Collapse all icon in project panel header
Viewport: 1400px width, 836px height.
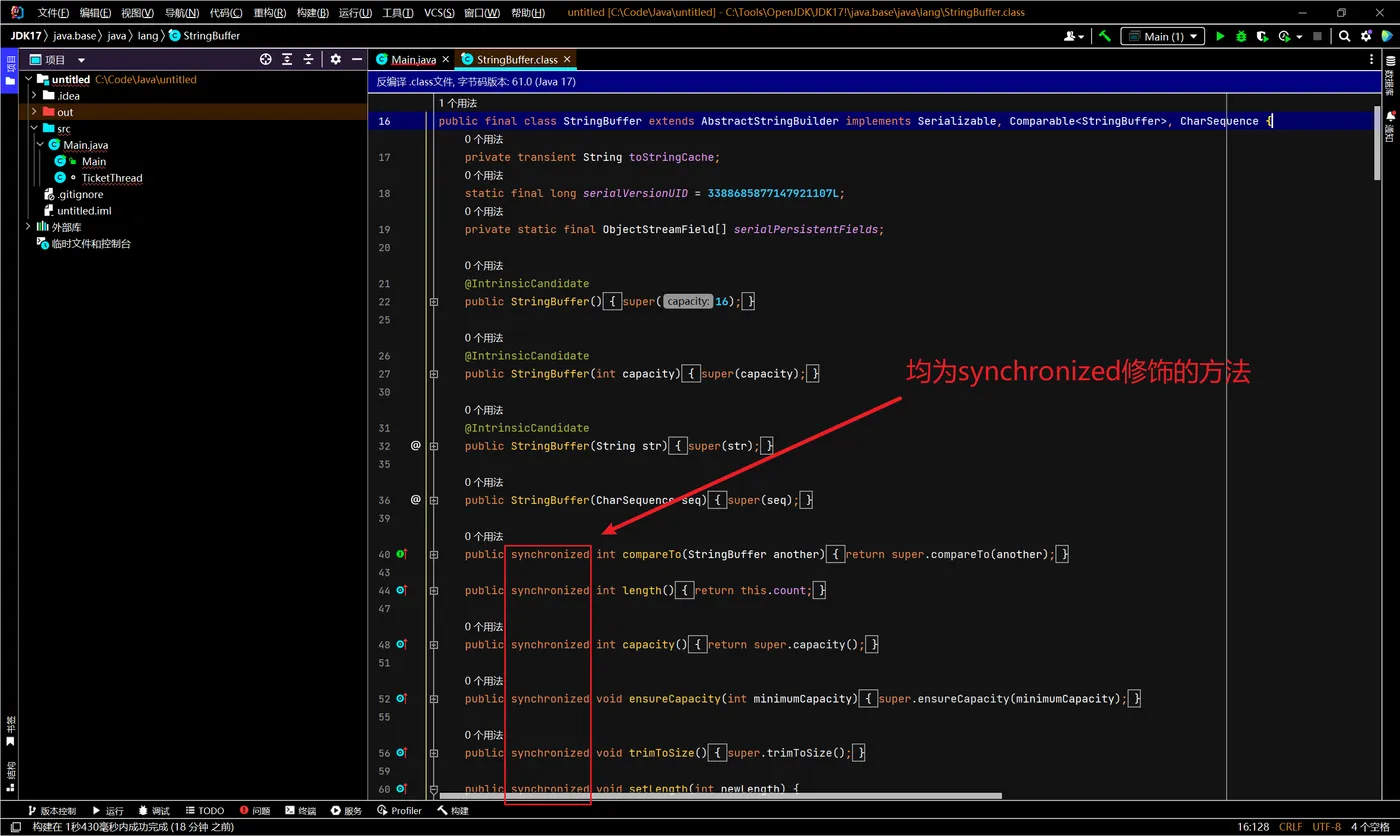[x=309, y=60]
